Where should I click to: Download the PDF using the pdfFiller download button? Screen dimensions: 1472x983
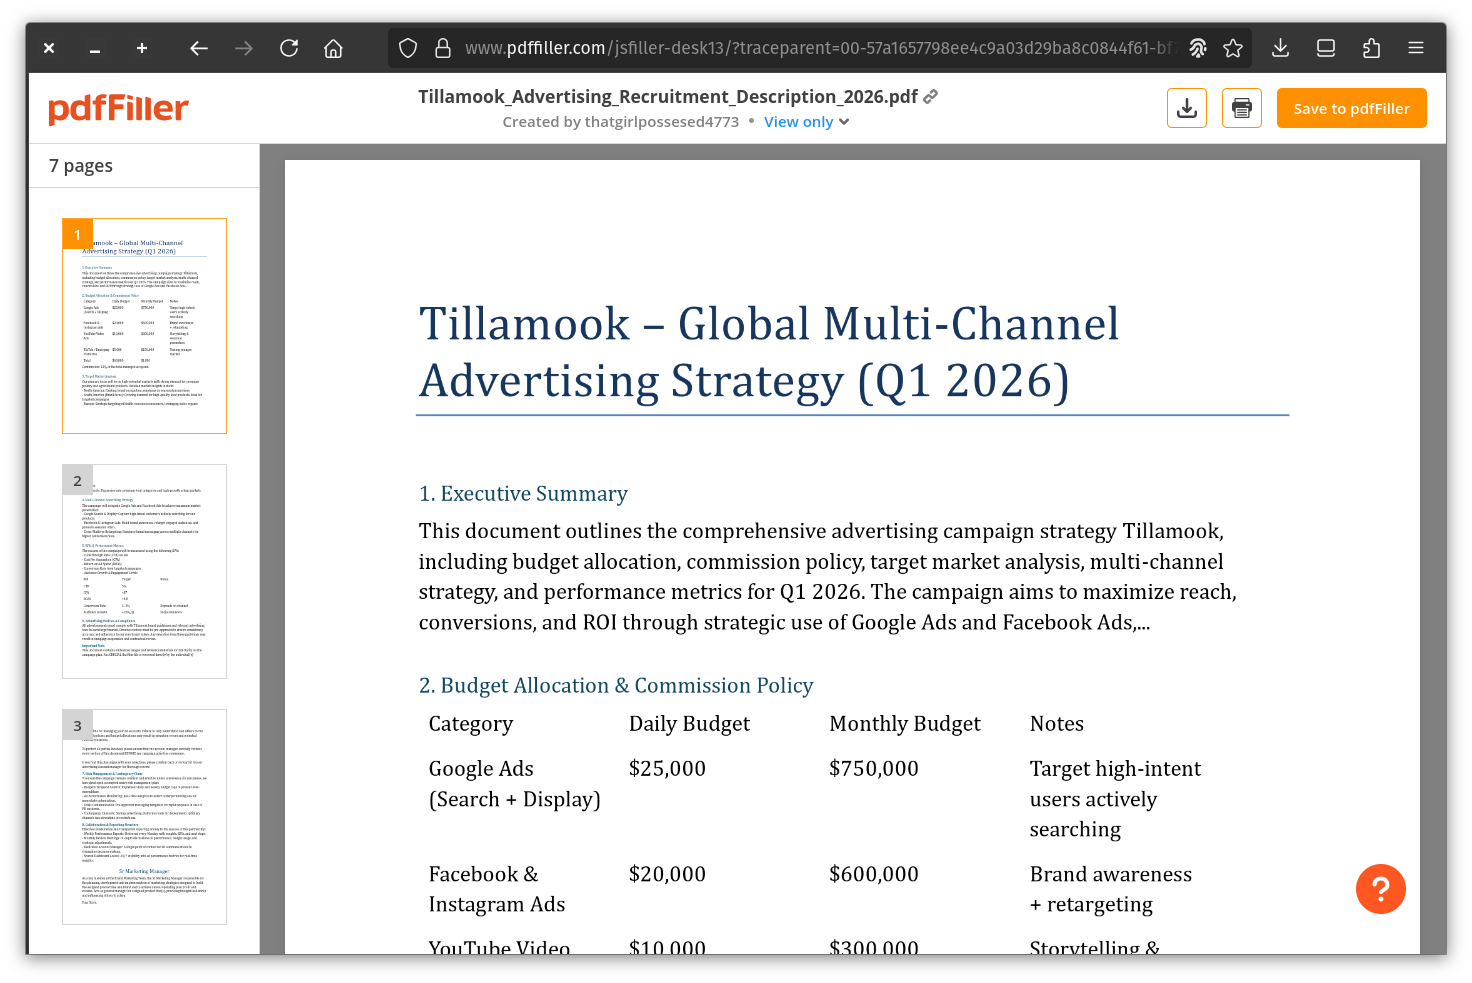click(1187, 108)
